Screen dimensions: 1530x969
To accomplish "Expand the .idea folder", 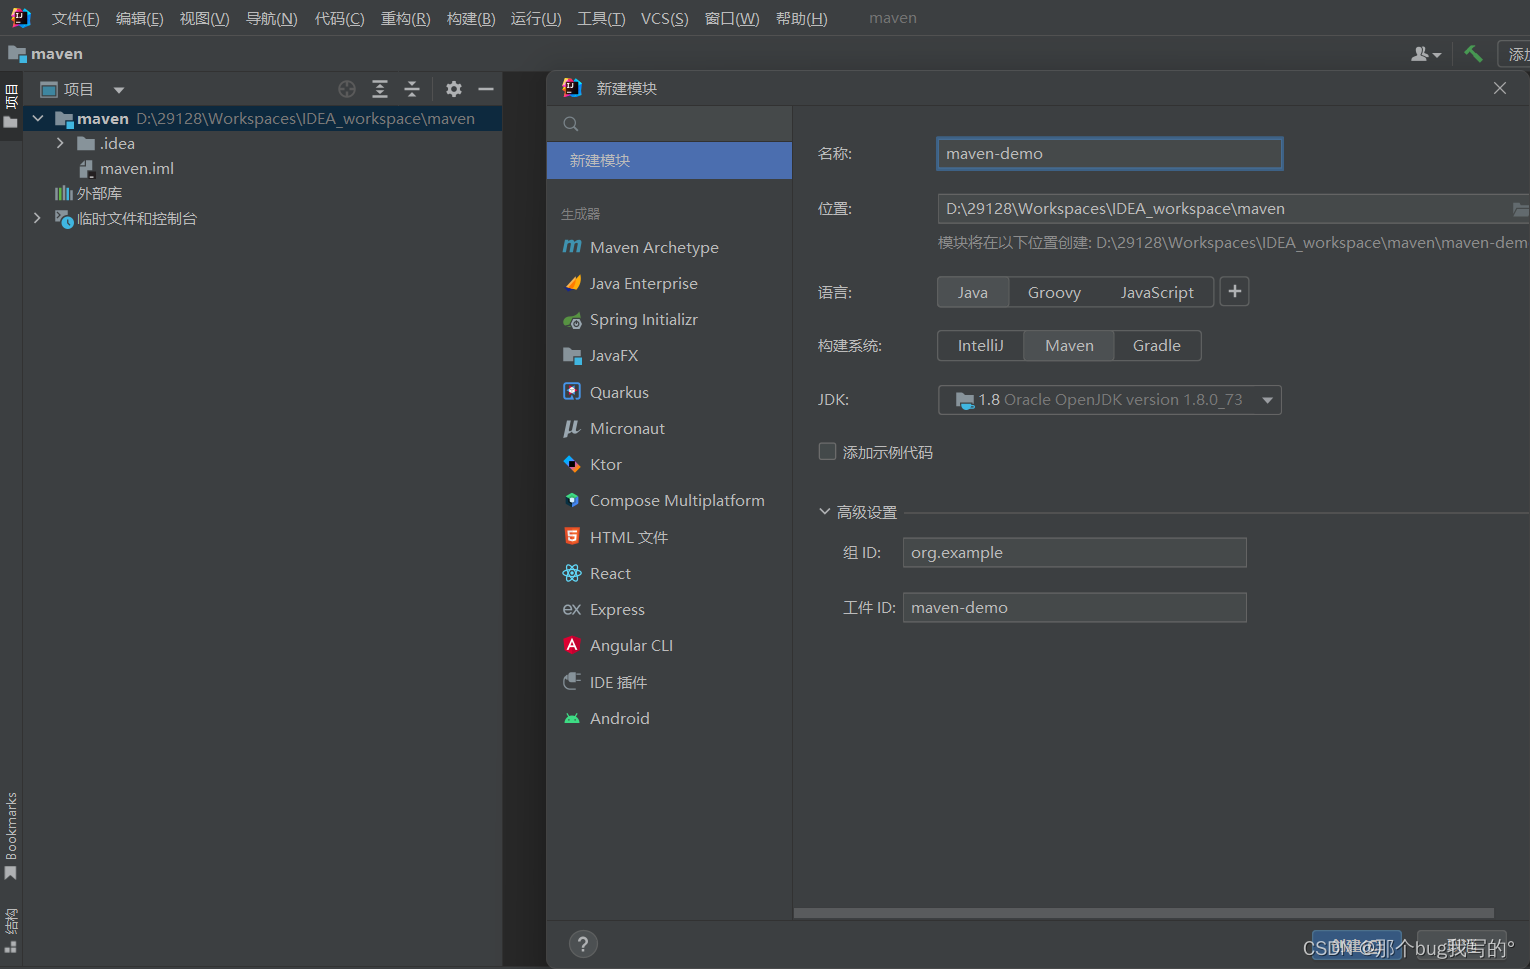I will (60, 143).
